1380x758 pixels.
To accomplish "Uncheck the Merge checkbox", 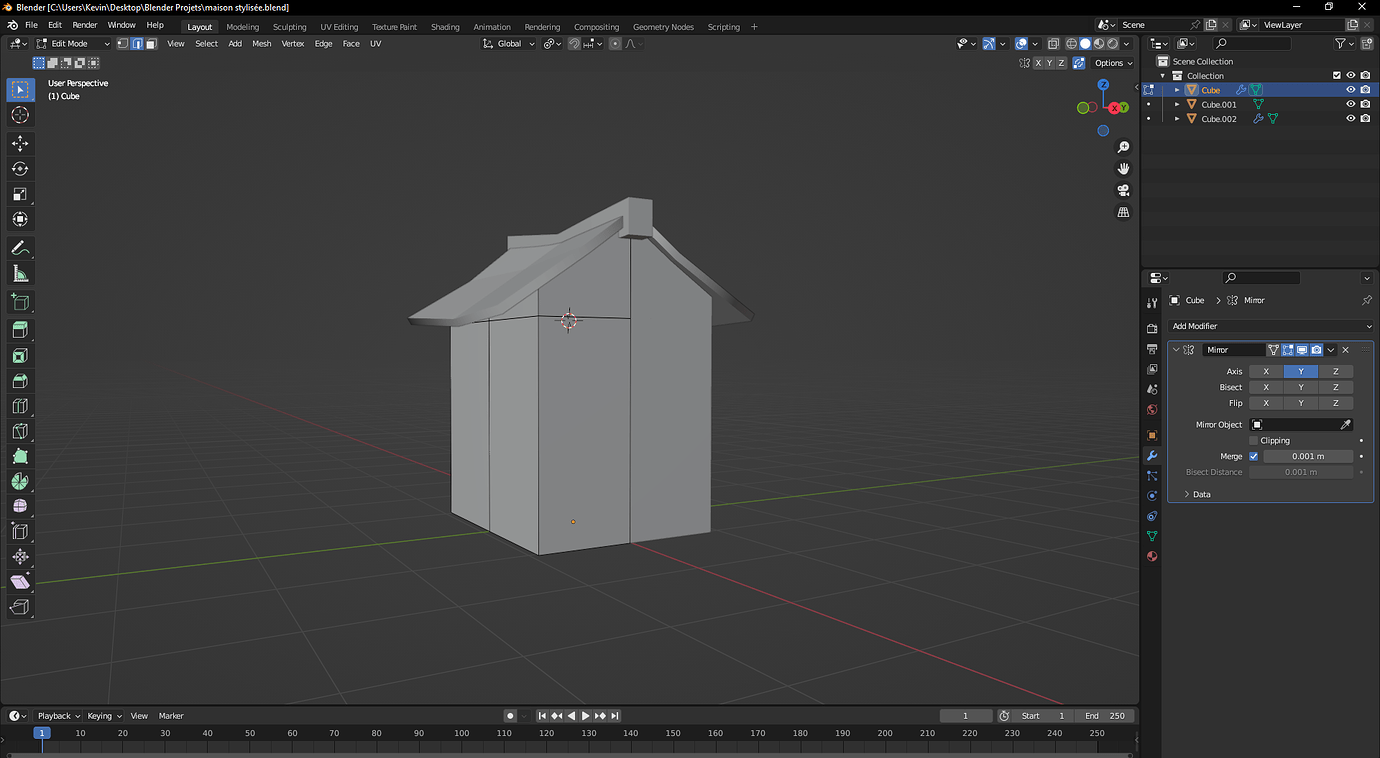I will pos(1253,456).
